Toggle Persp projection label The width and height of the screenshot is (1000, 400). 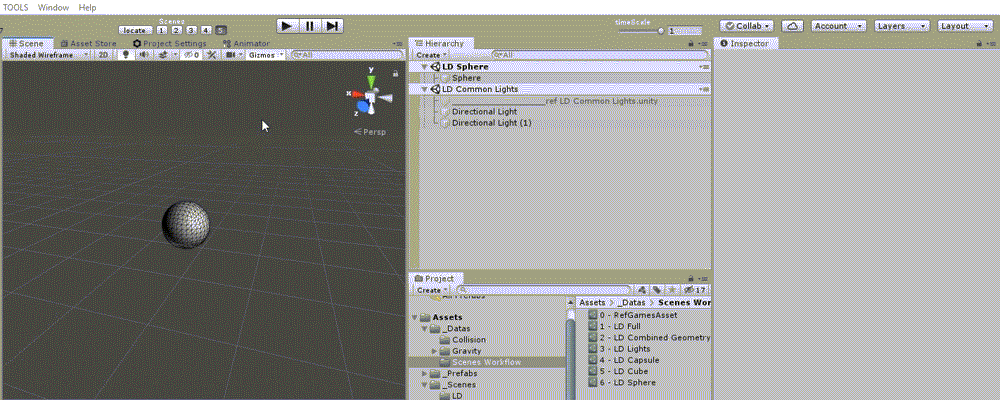point(371,132)
